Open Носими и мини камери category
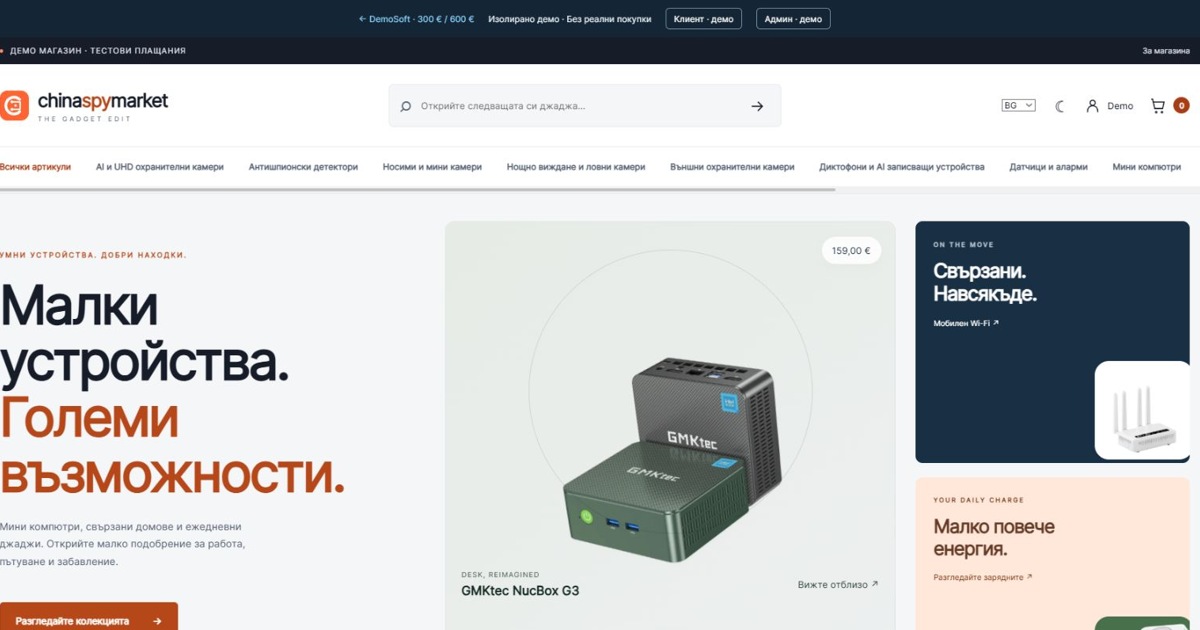 coord(432,167)
